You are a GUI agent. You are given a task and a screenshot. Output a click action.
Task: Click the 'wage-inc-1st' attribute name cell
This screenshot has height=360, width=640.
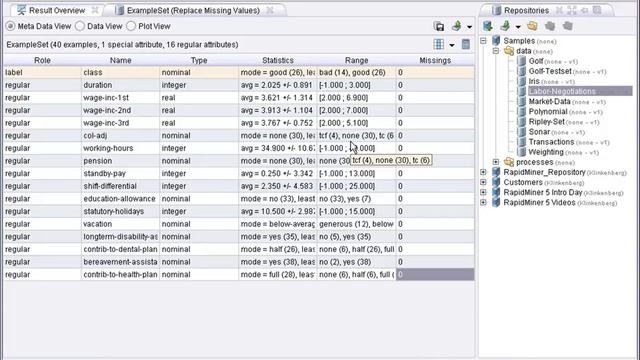(120, 98)
